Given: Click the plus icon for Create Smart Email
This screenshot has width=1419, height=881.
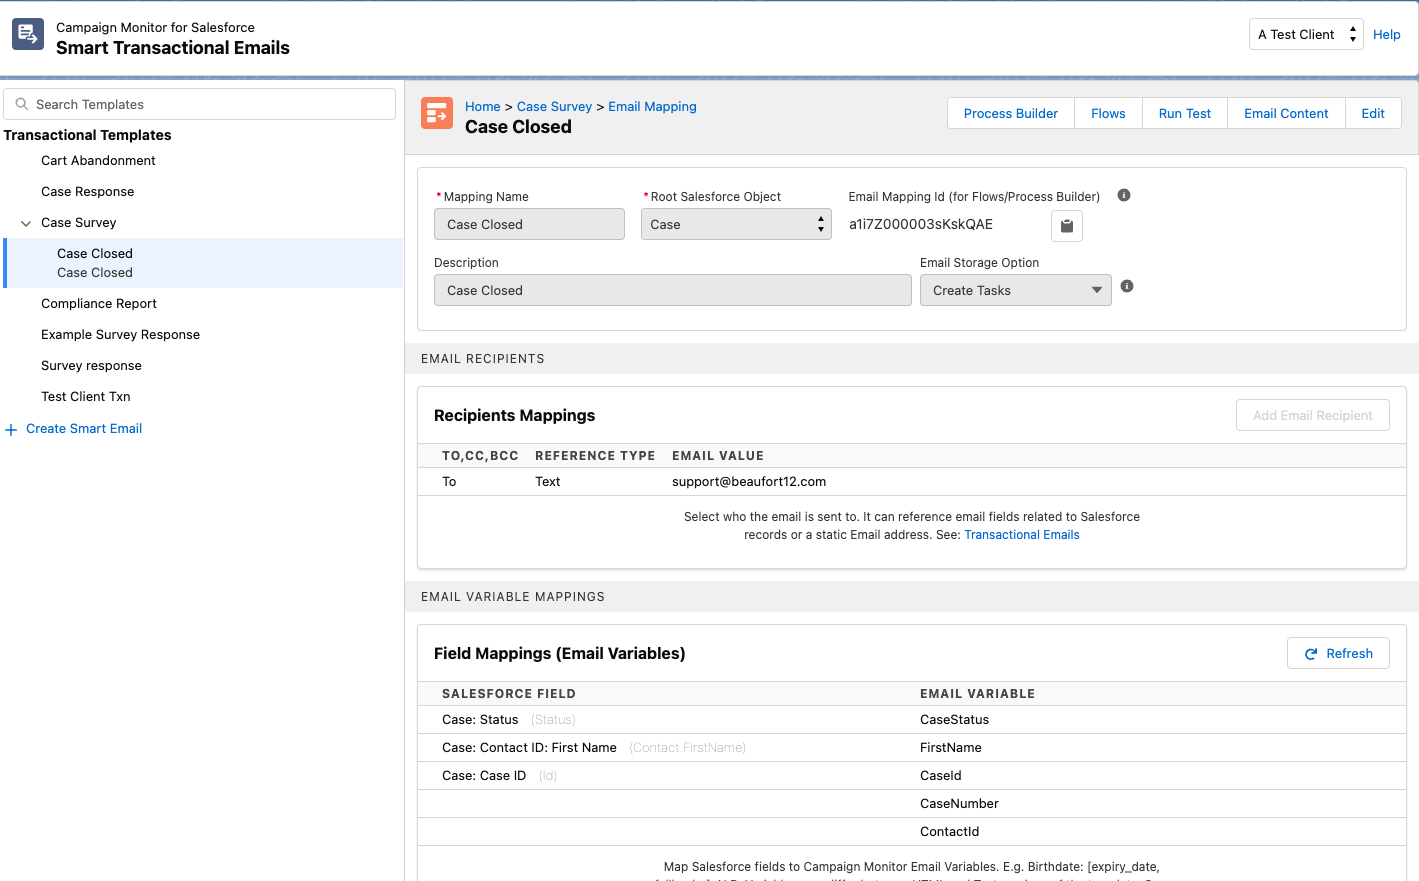Looking at the screenshot, I should [11, 430].
